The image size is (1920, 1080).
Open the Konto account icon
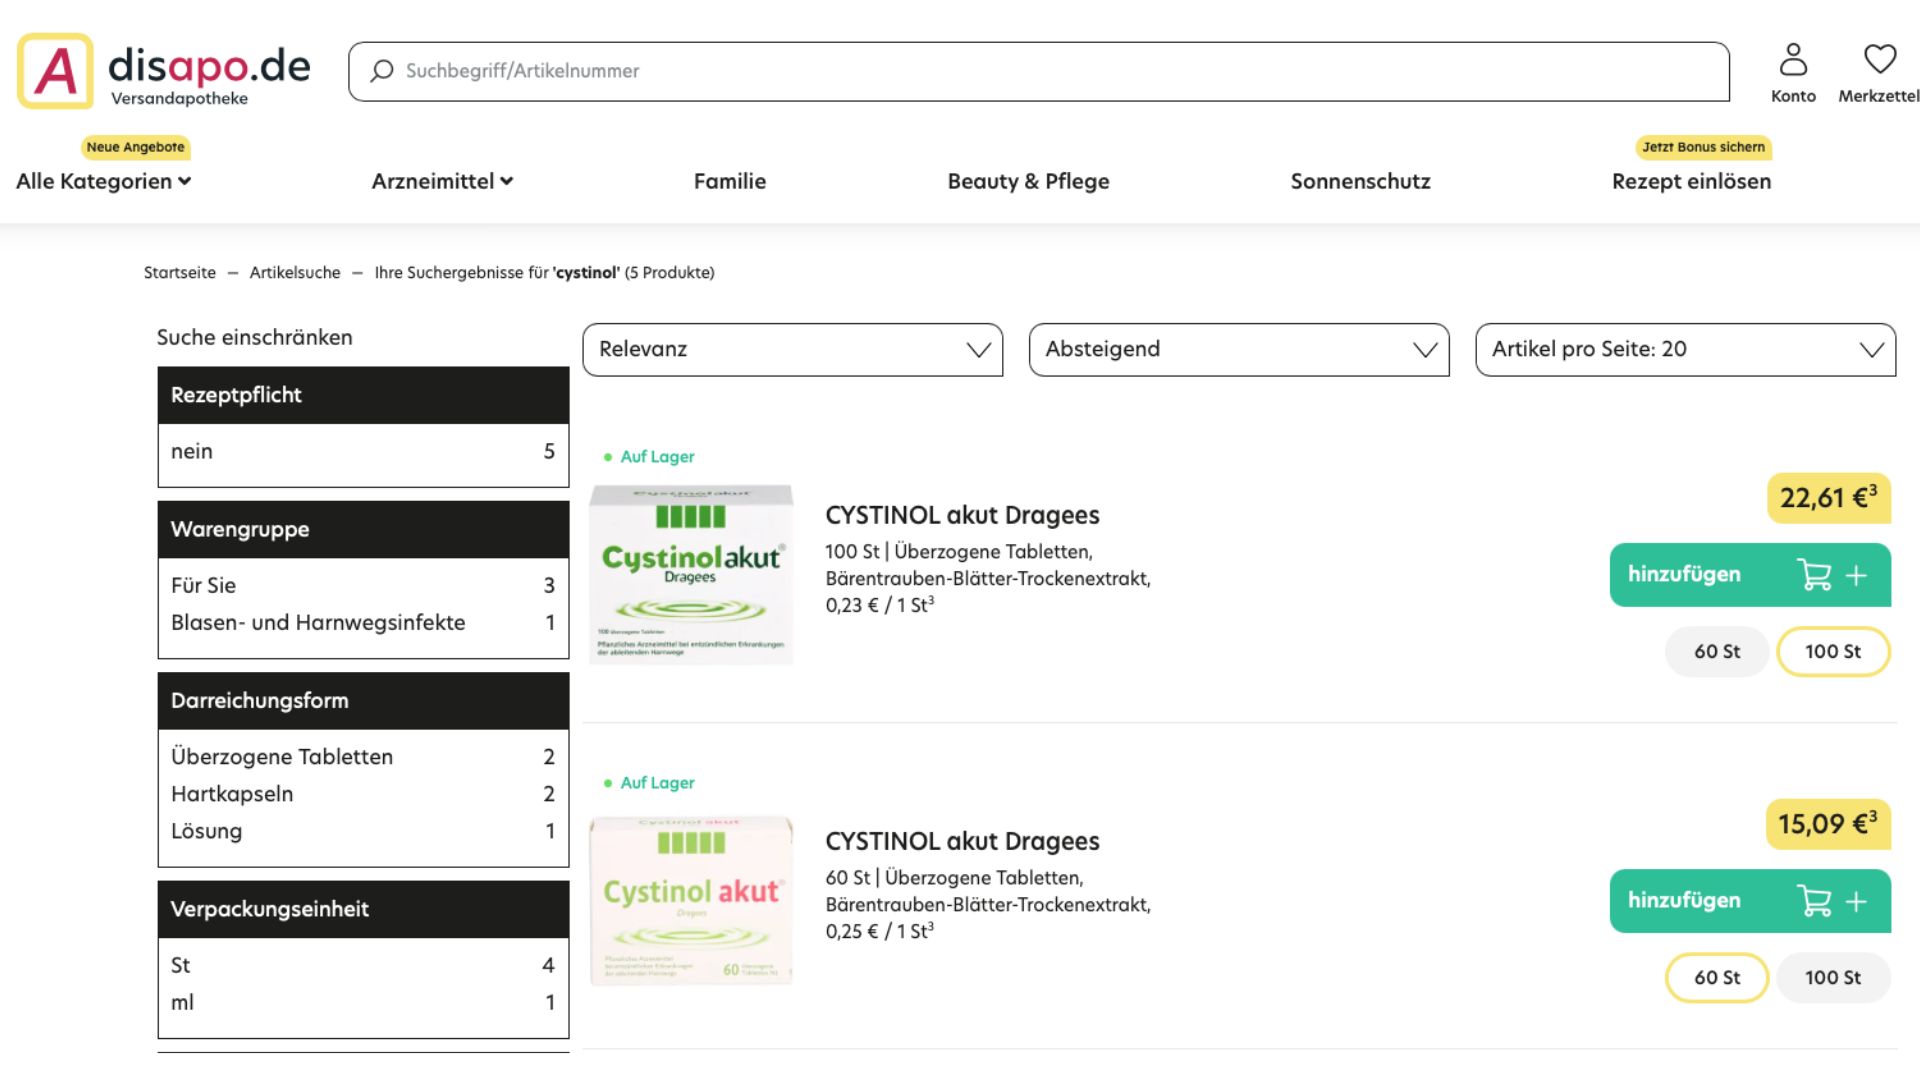point(1792,60)
